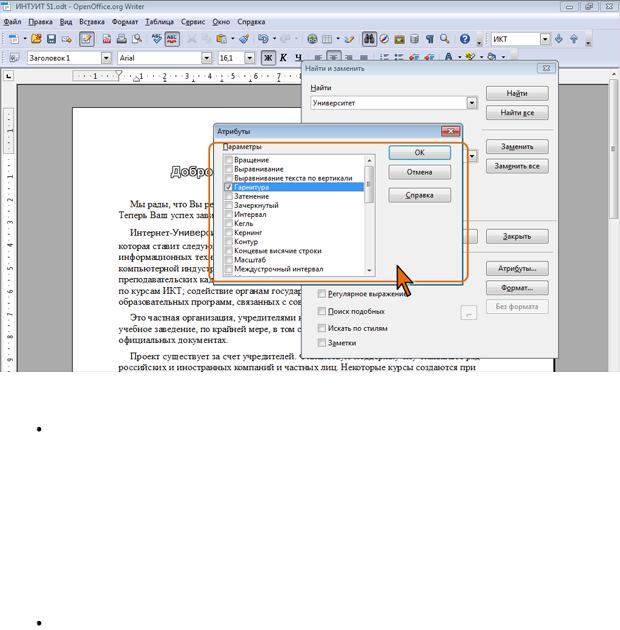
Task: Click the Paste clipboard icon
Action: click(x=221, y=39)
